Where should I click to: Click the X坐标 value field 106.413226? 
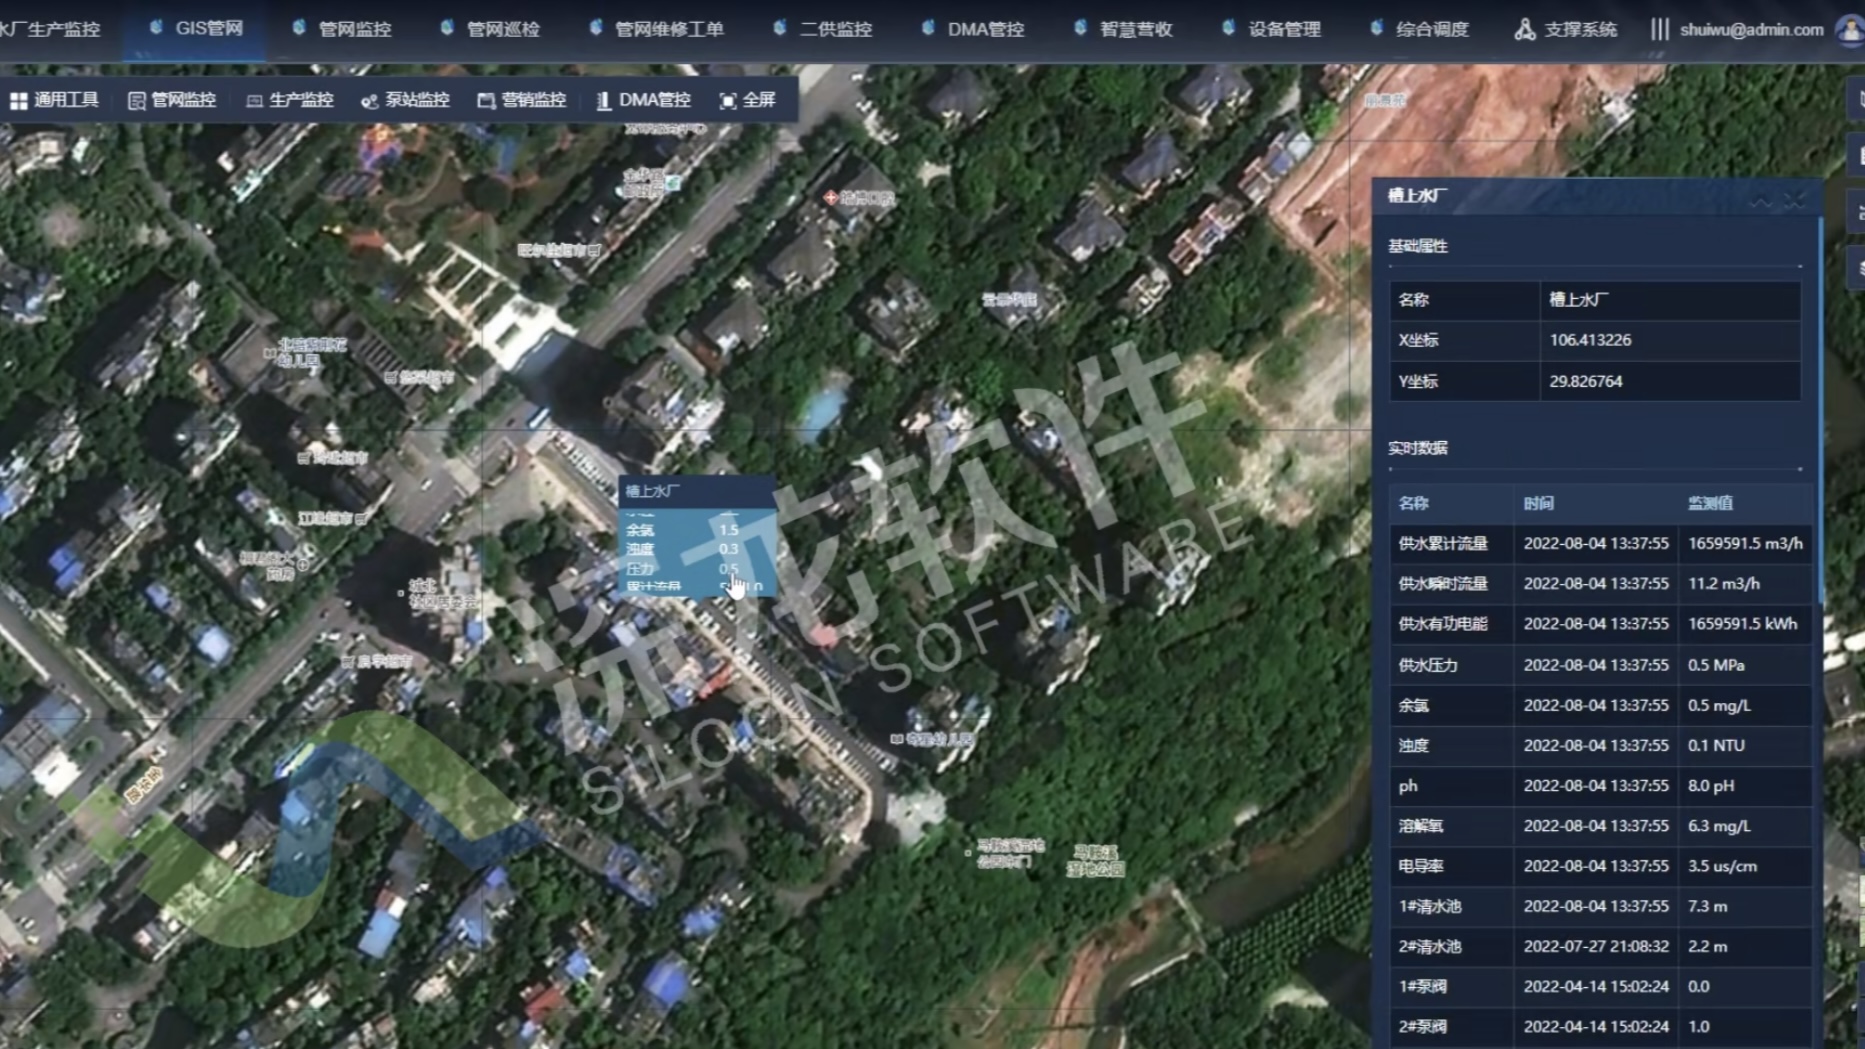pos(1668,340)
